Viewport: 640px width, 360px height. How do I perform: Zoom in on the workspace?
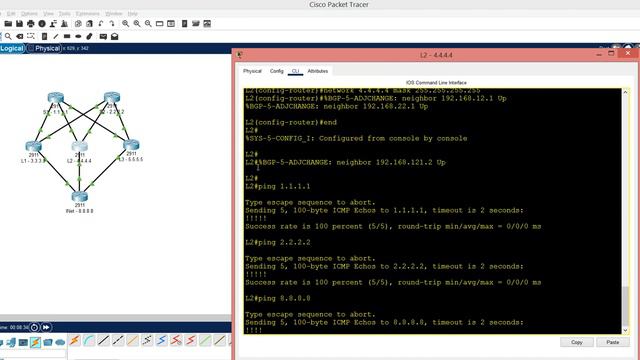pyautogui.click(x=125, y=24)
